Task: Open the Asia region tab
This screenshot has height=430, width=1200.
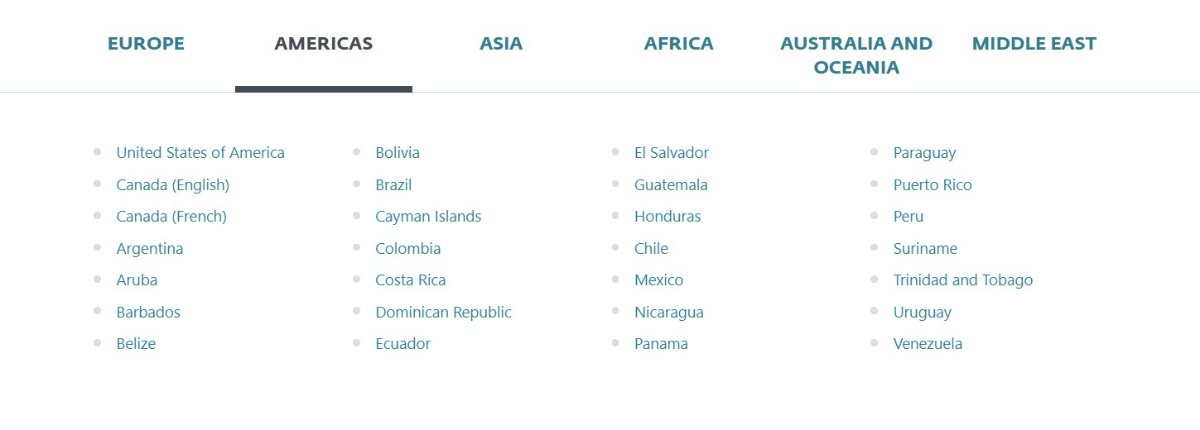Action: tap(501, 44)
